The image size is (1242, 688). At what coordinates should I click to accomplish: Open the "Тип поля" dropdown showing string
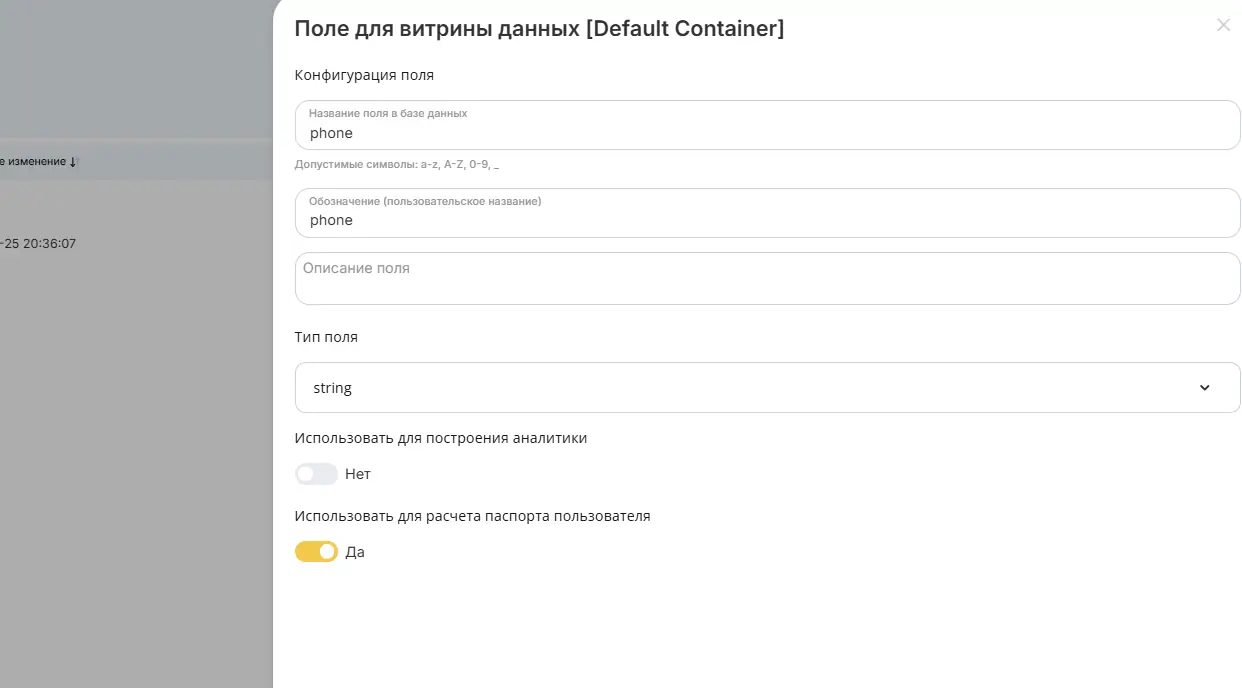(x=767, y=388)
